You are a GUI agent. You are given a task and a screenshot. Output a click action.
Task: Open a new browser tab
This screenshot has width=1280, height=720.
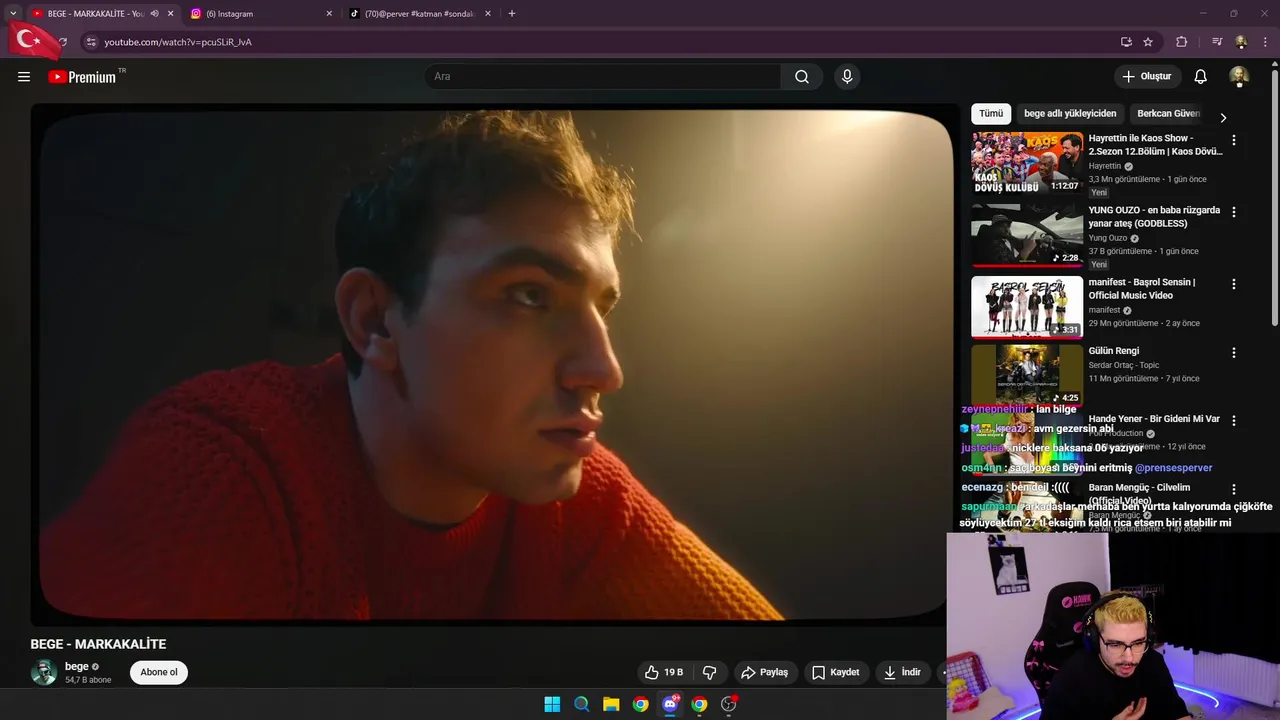(512, 14)
